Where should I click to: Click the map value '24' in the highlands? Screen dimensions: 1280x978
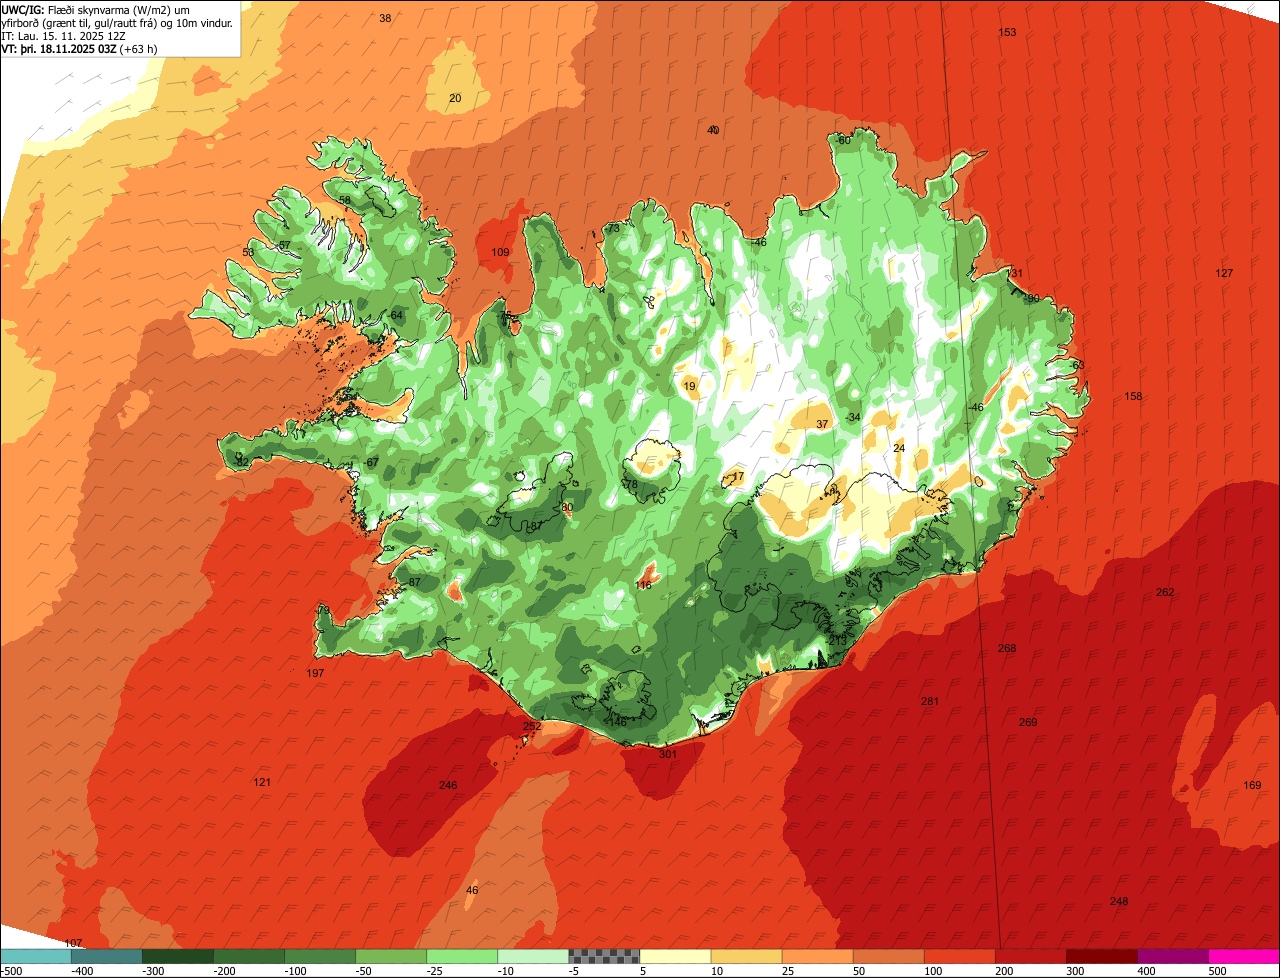point(899,448)
